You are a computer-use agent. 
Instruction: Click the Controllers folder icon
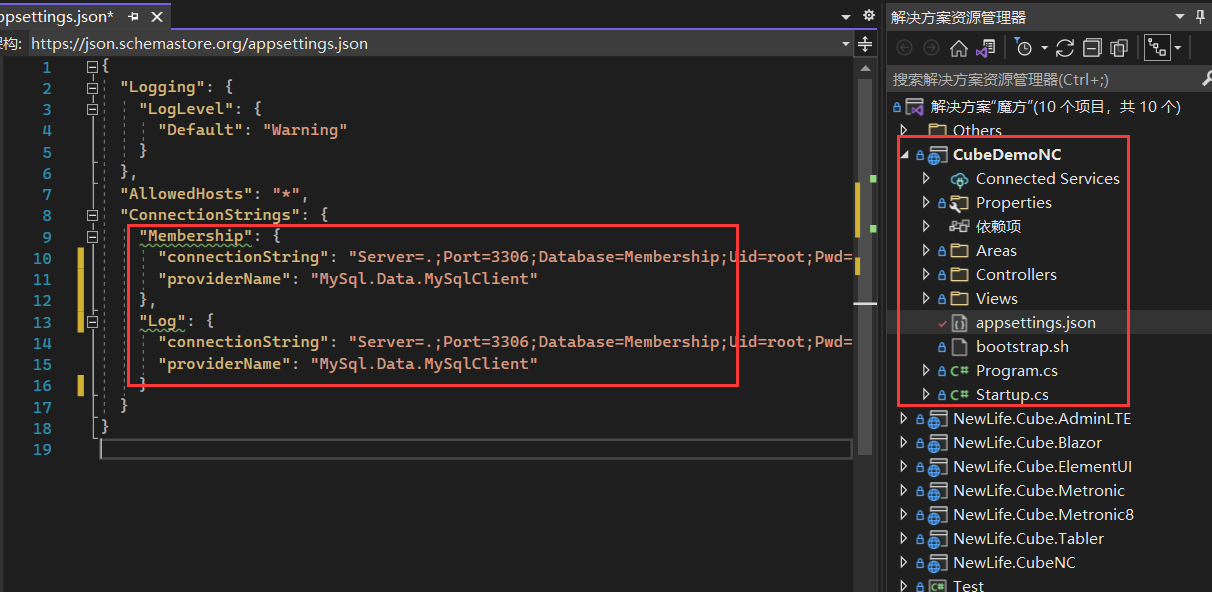(959, 275)
